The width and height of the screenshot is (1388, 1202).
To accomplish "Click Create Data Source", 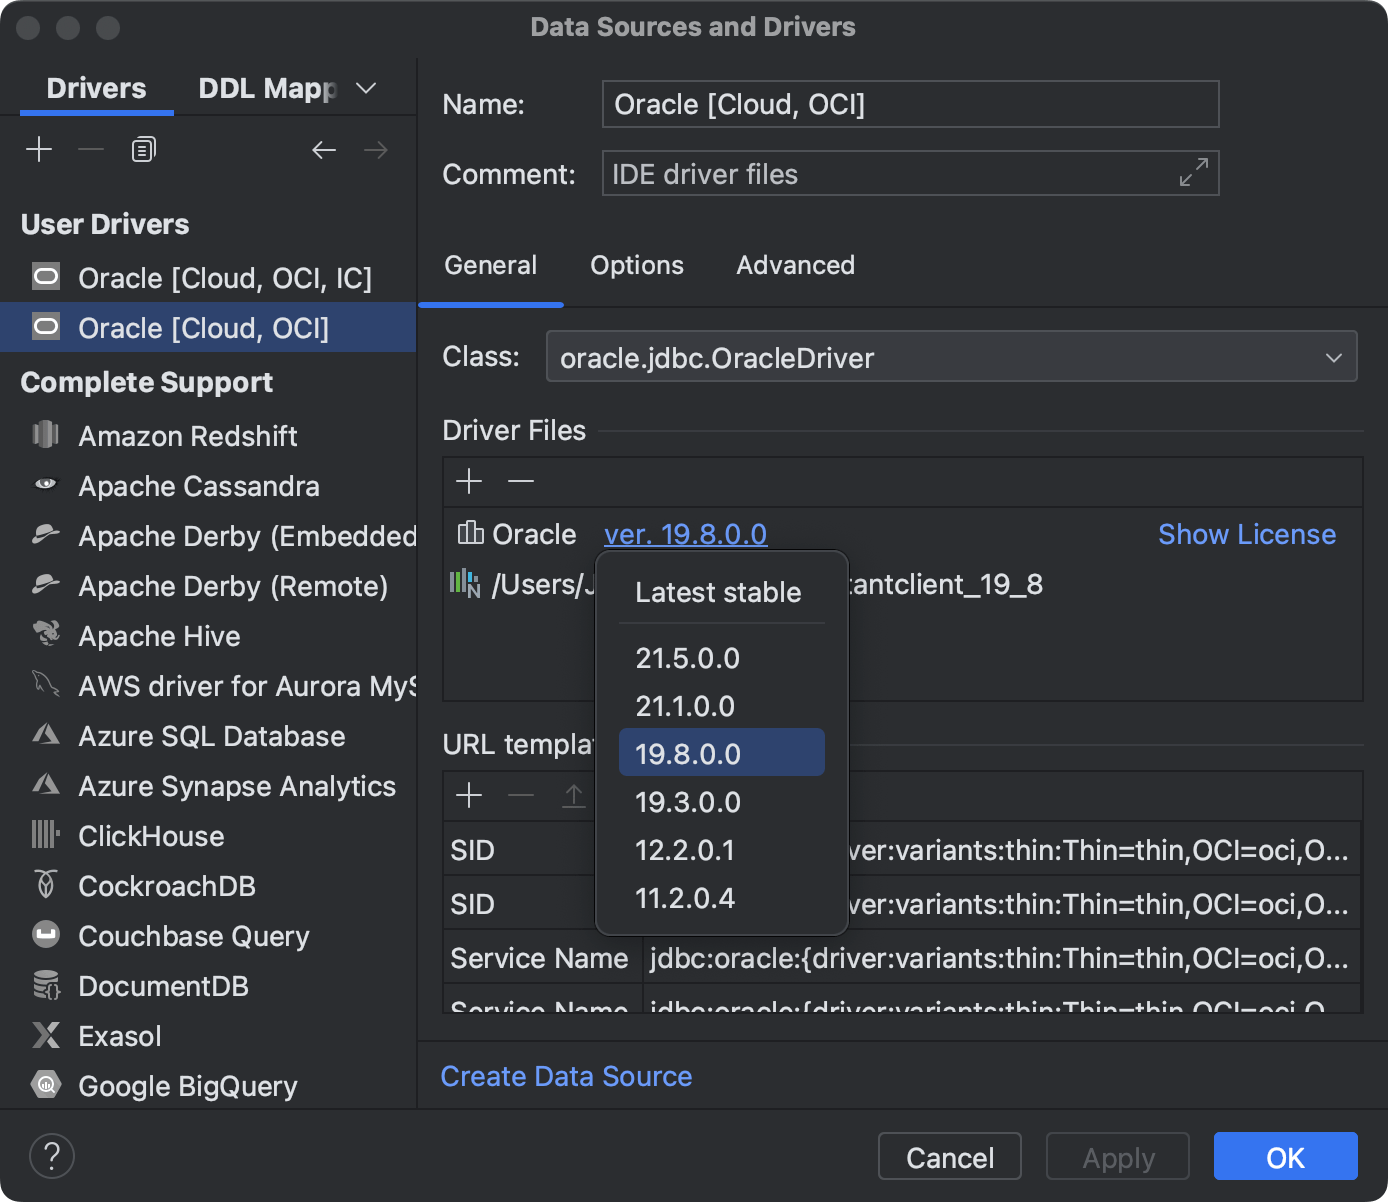I will [566, 1076].
